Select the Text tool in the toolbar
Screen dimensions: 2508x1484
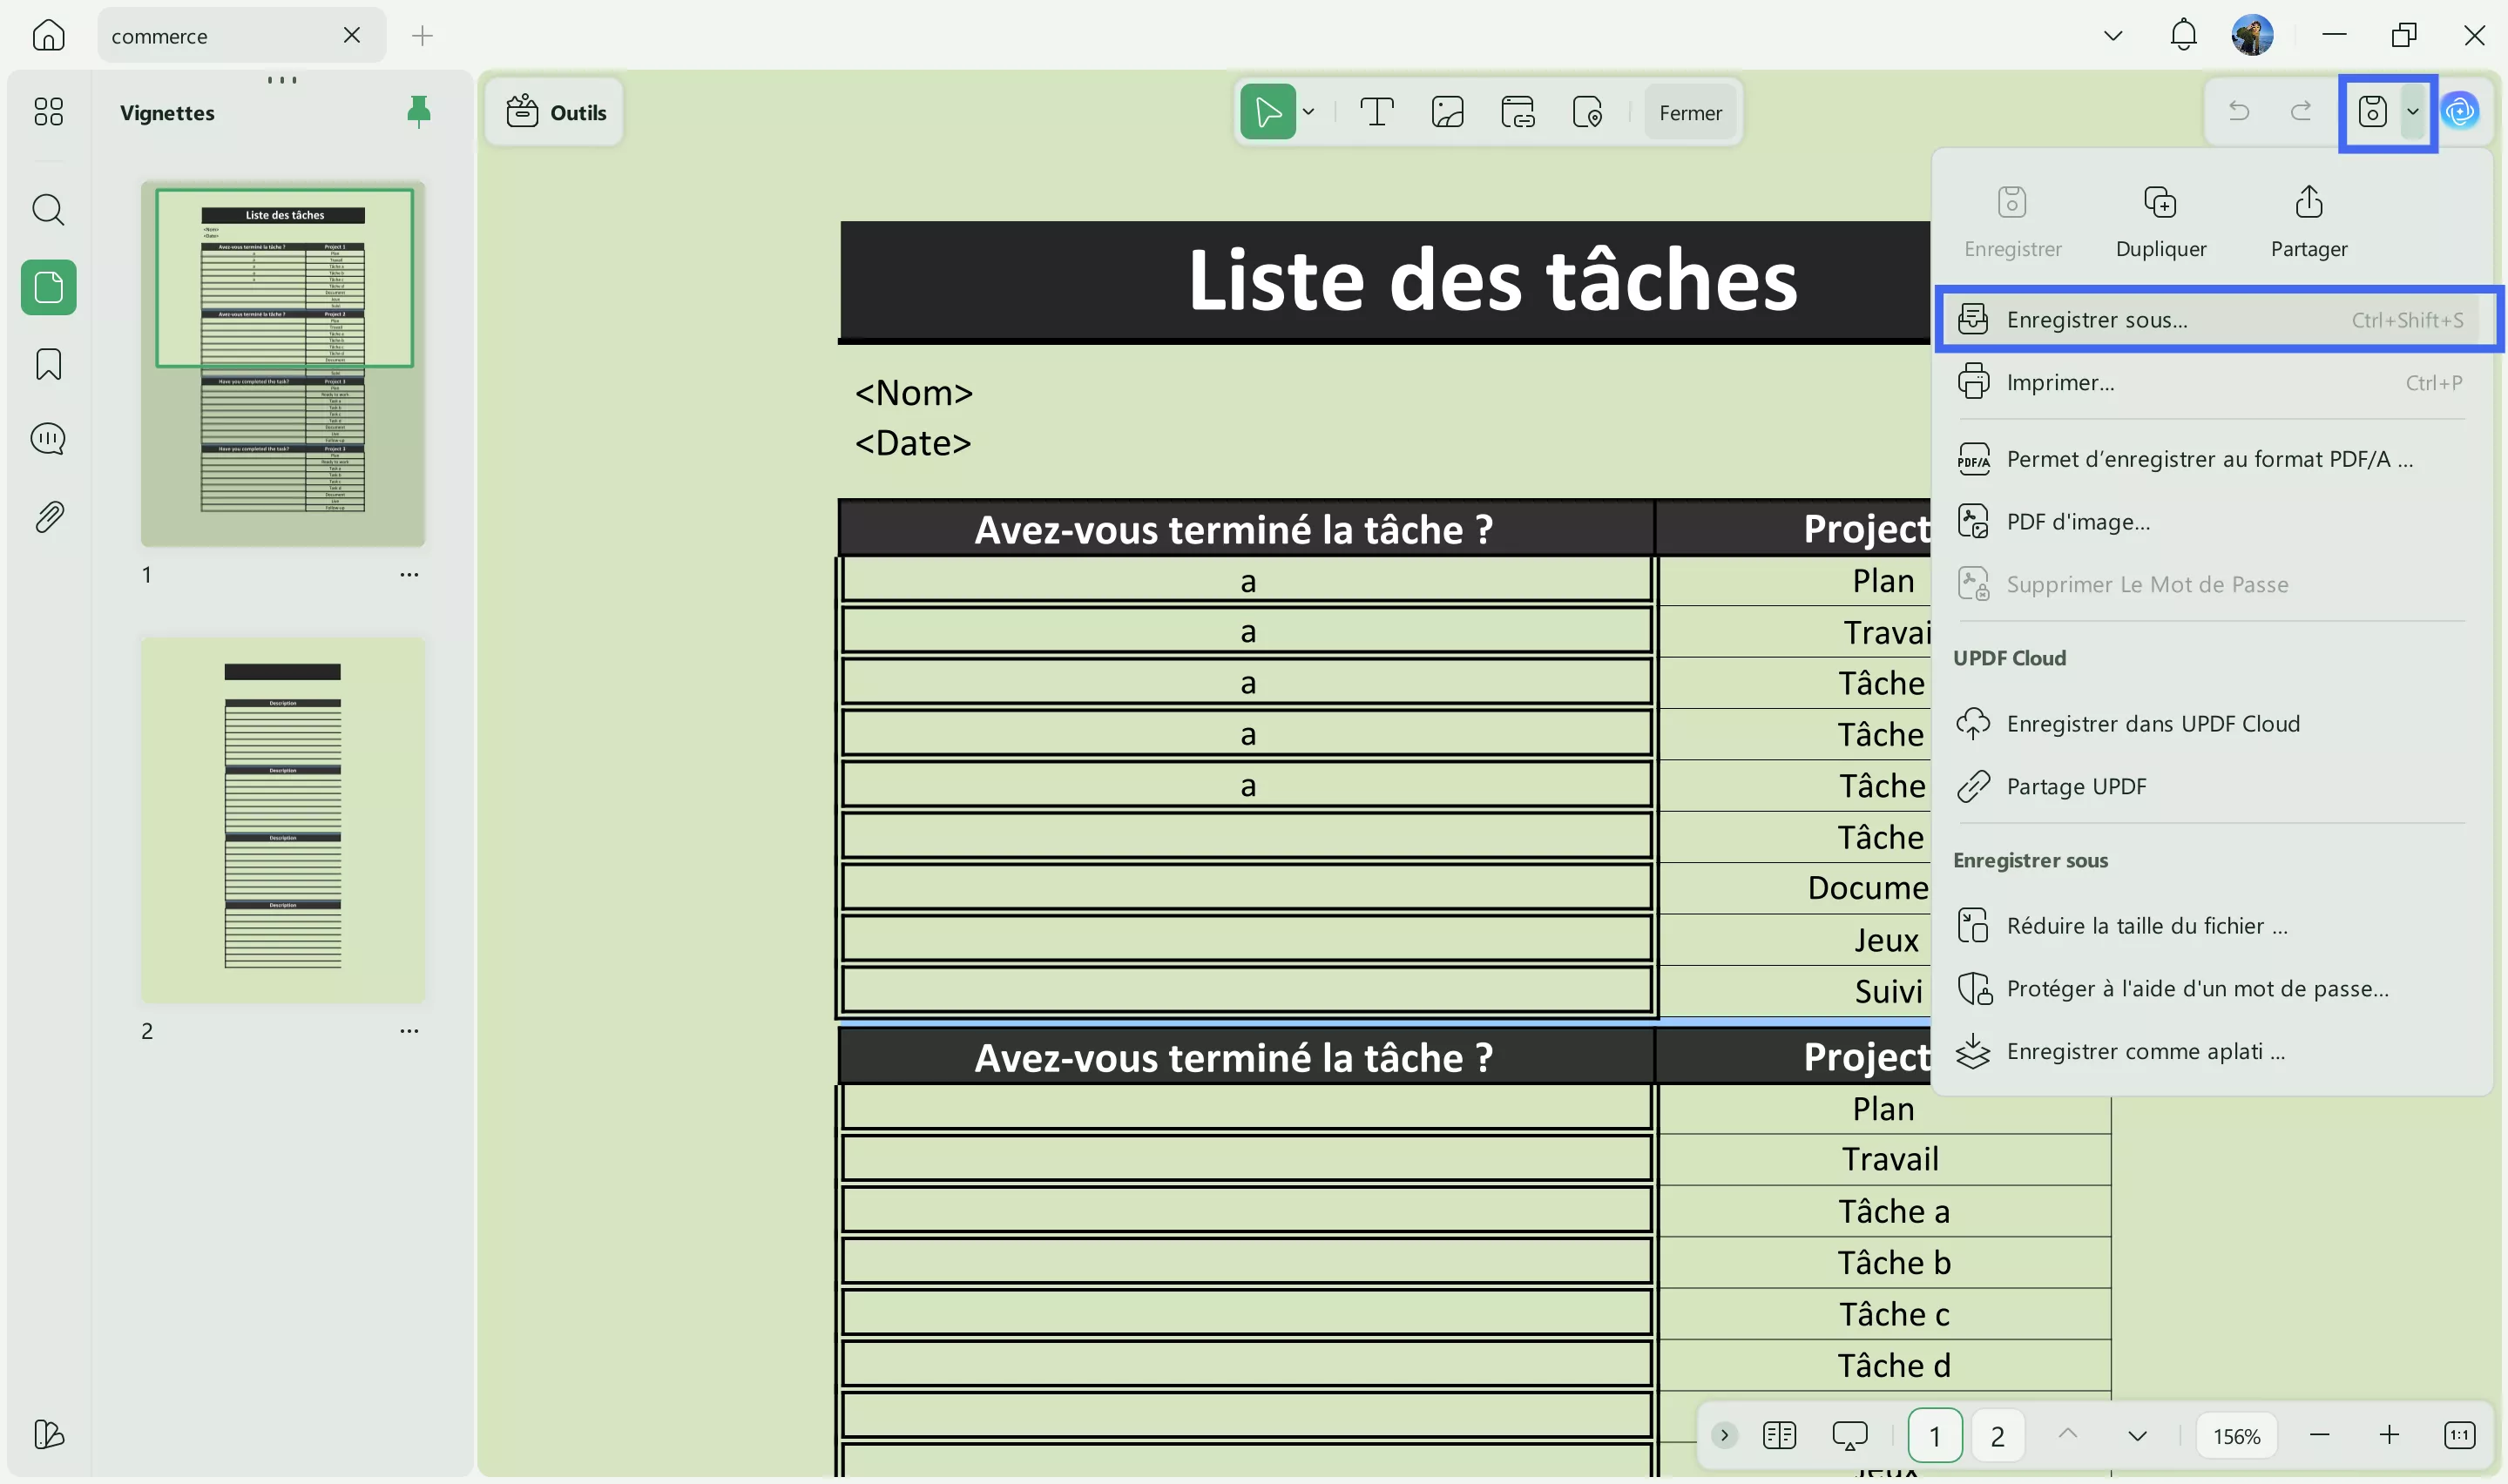point(1377,111)
